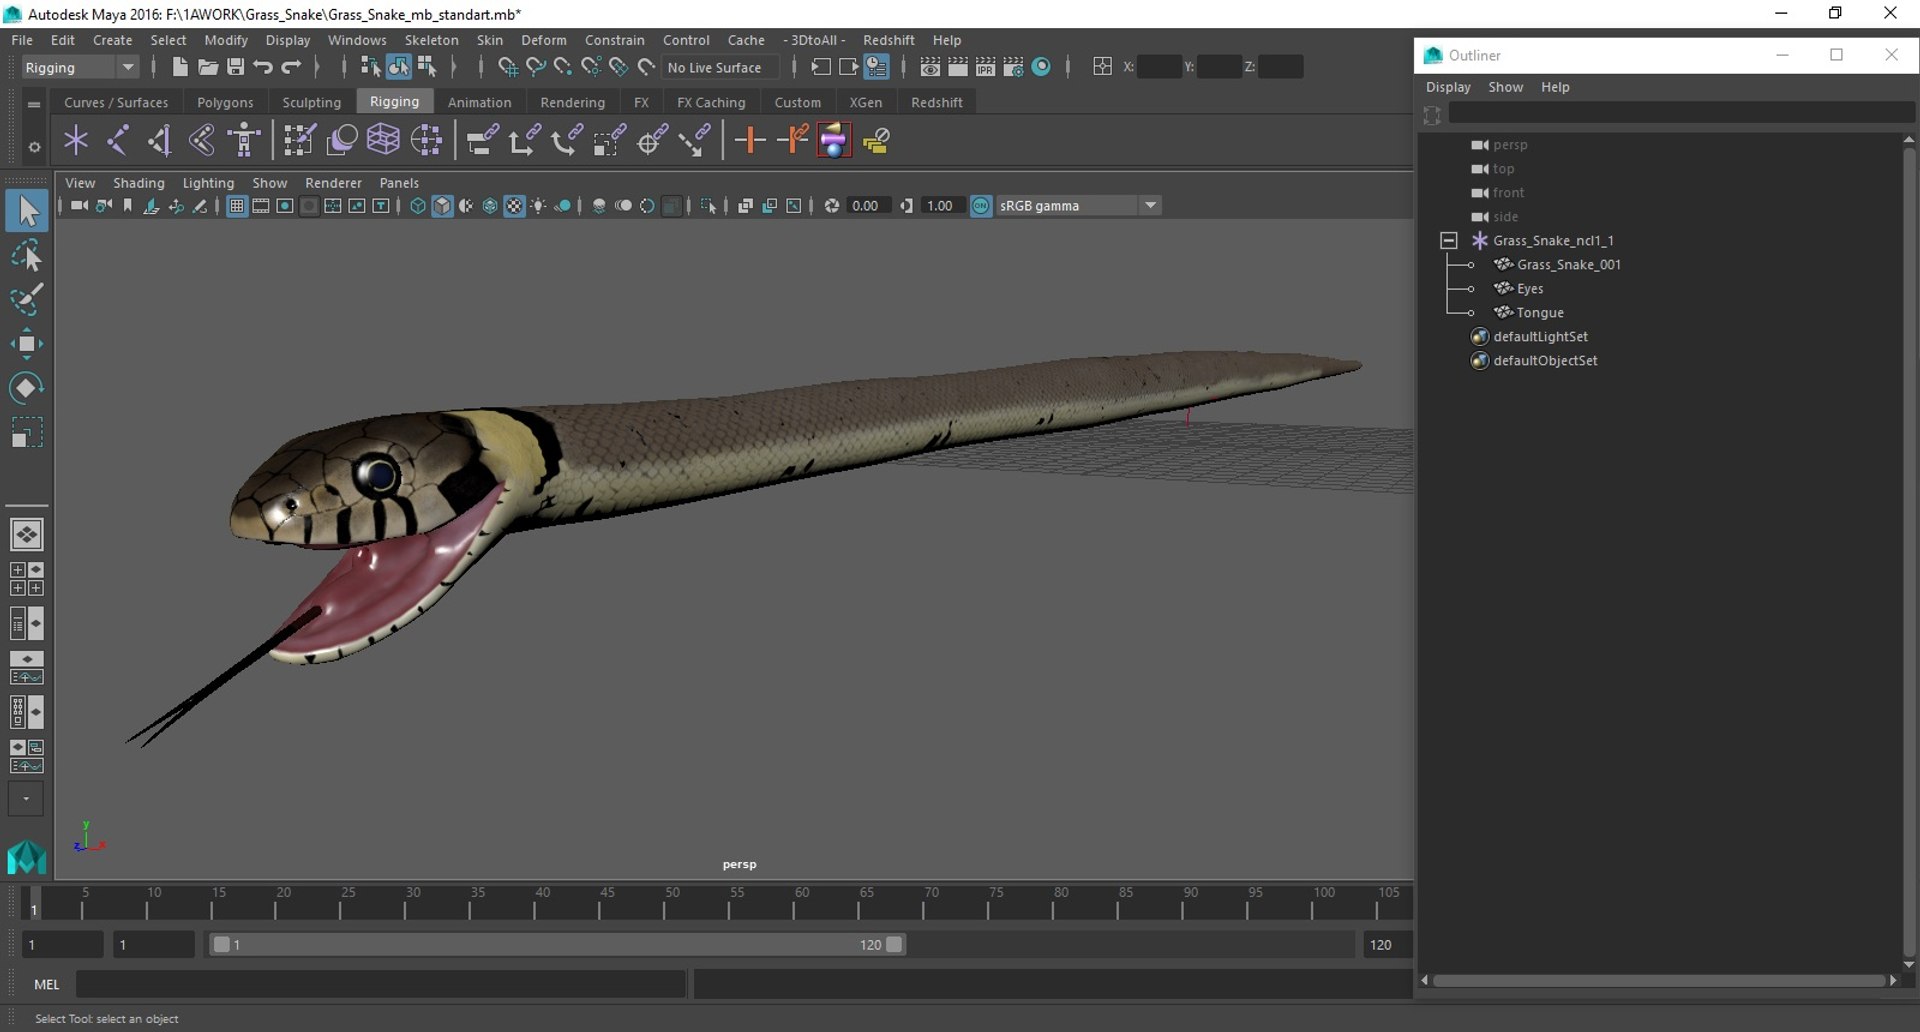
Task: Click the time range slider bar
Action: [558, 944]
